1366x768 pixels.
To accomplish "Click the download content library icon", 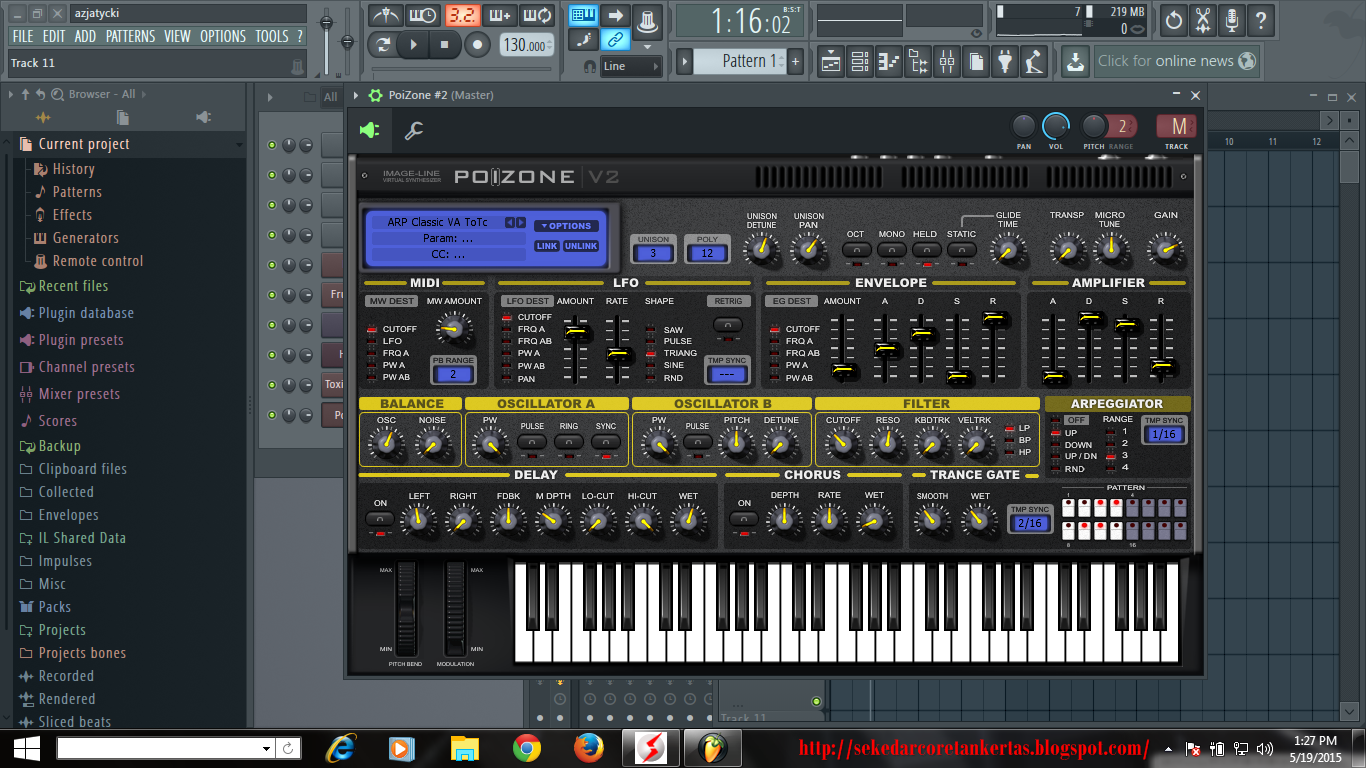I will click(x=1075, y=61).
